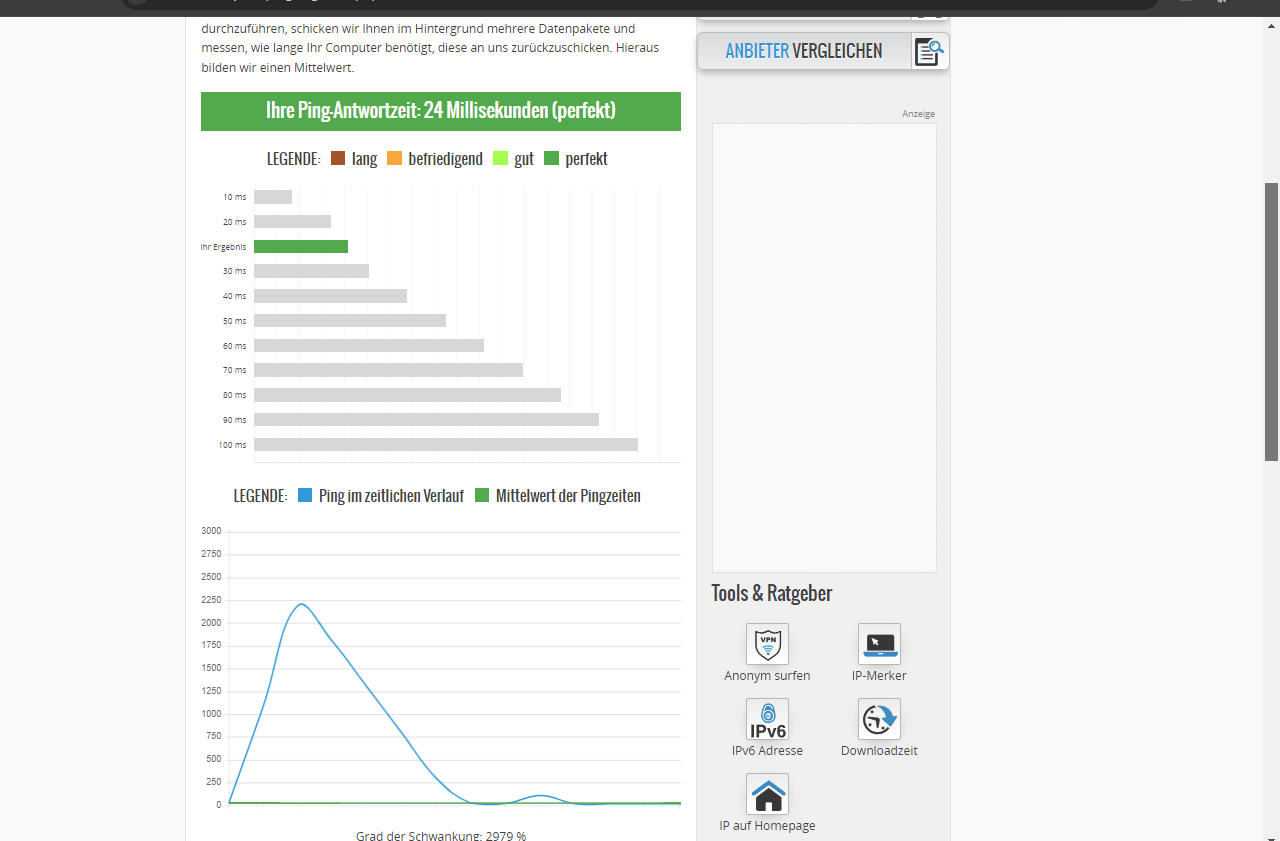The height and width of the screenshot is (841, 1280).
Task: Open the IP-Merker laptop icon
Action: tap(879, 644)
